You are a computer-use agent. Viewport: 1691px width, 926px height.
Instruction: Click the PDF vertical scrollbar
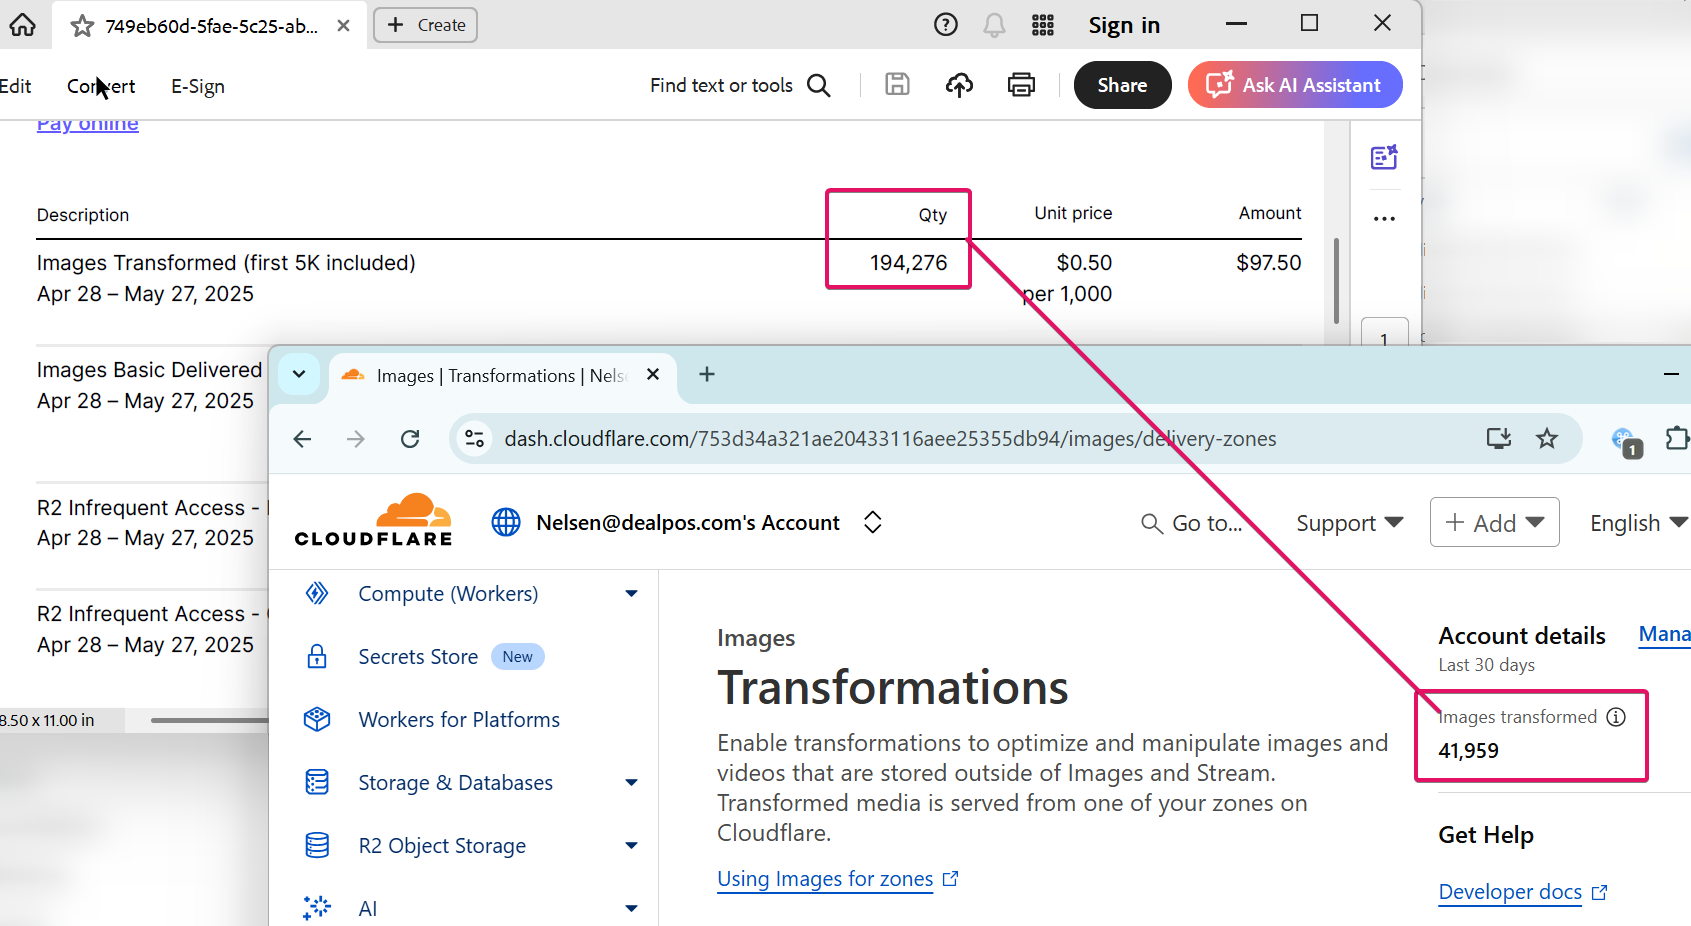coord(1336,280)
